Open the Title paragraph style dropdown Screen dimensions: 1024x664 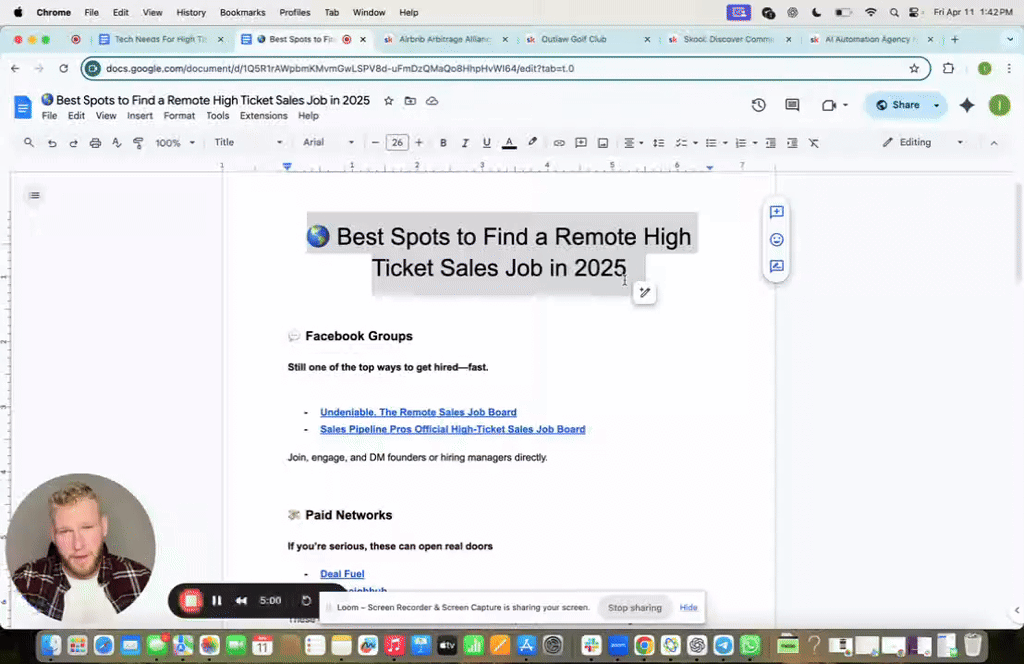(248, 143)
